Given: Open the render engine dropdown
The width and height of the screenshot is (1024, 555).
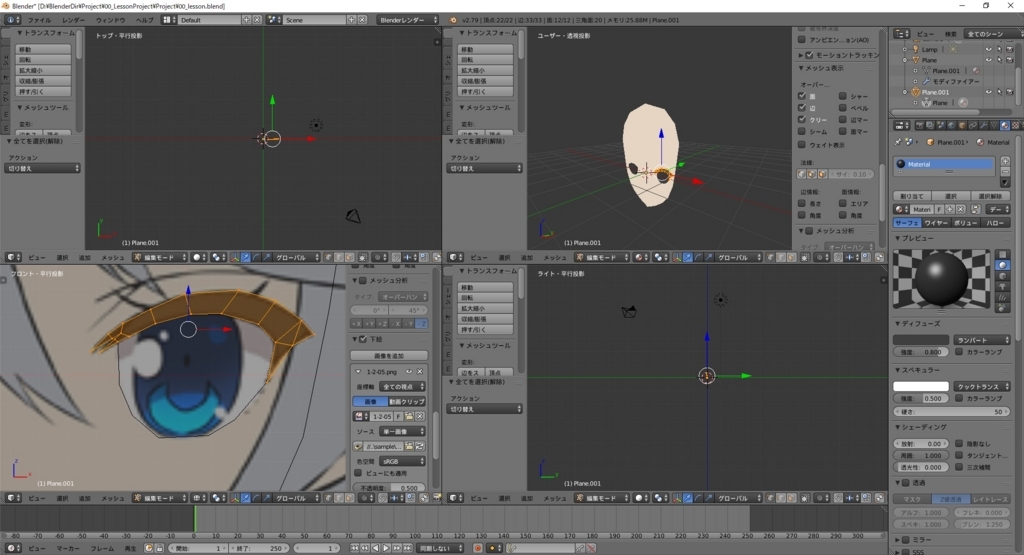Looking at the screenshot, I should pos(408,20).
